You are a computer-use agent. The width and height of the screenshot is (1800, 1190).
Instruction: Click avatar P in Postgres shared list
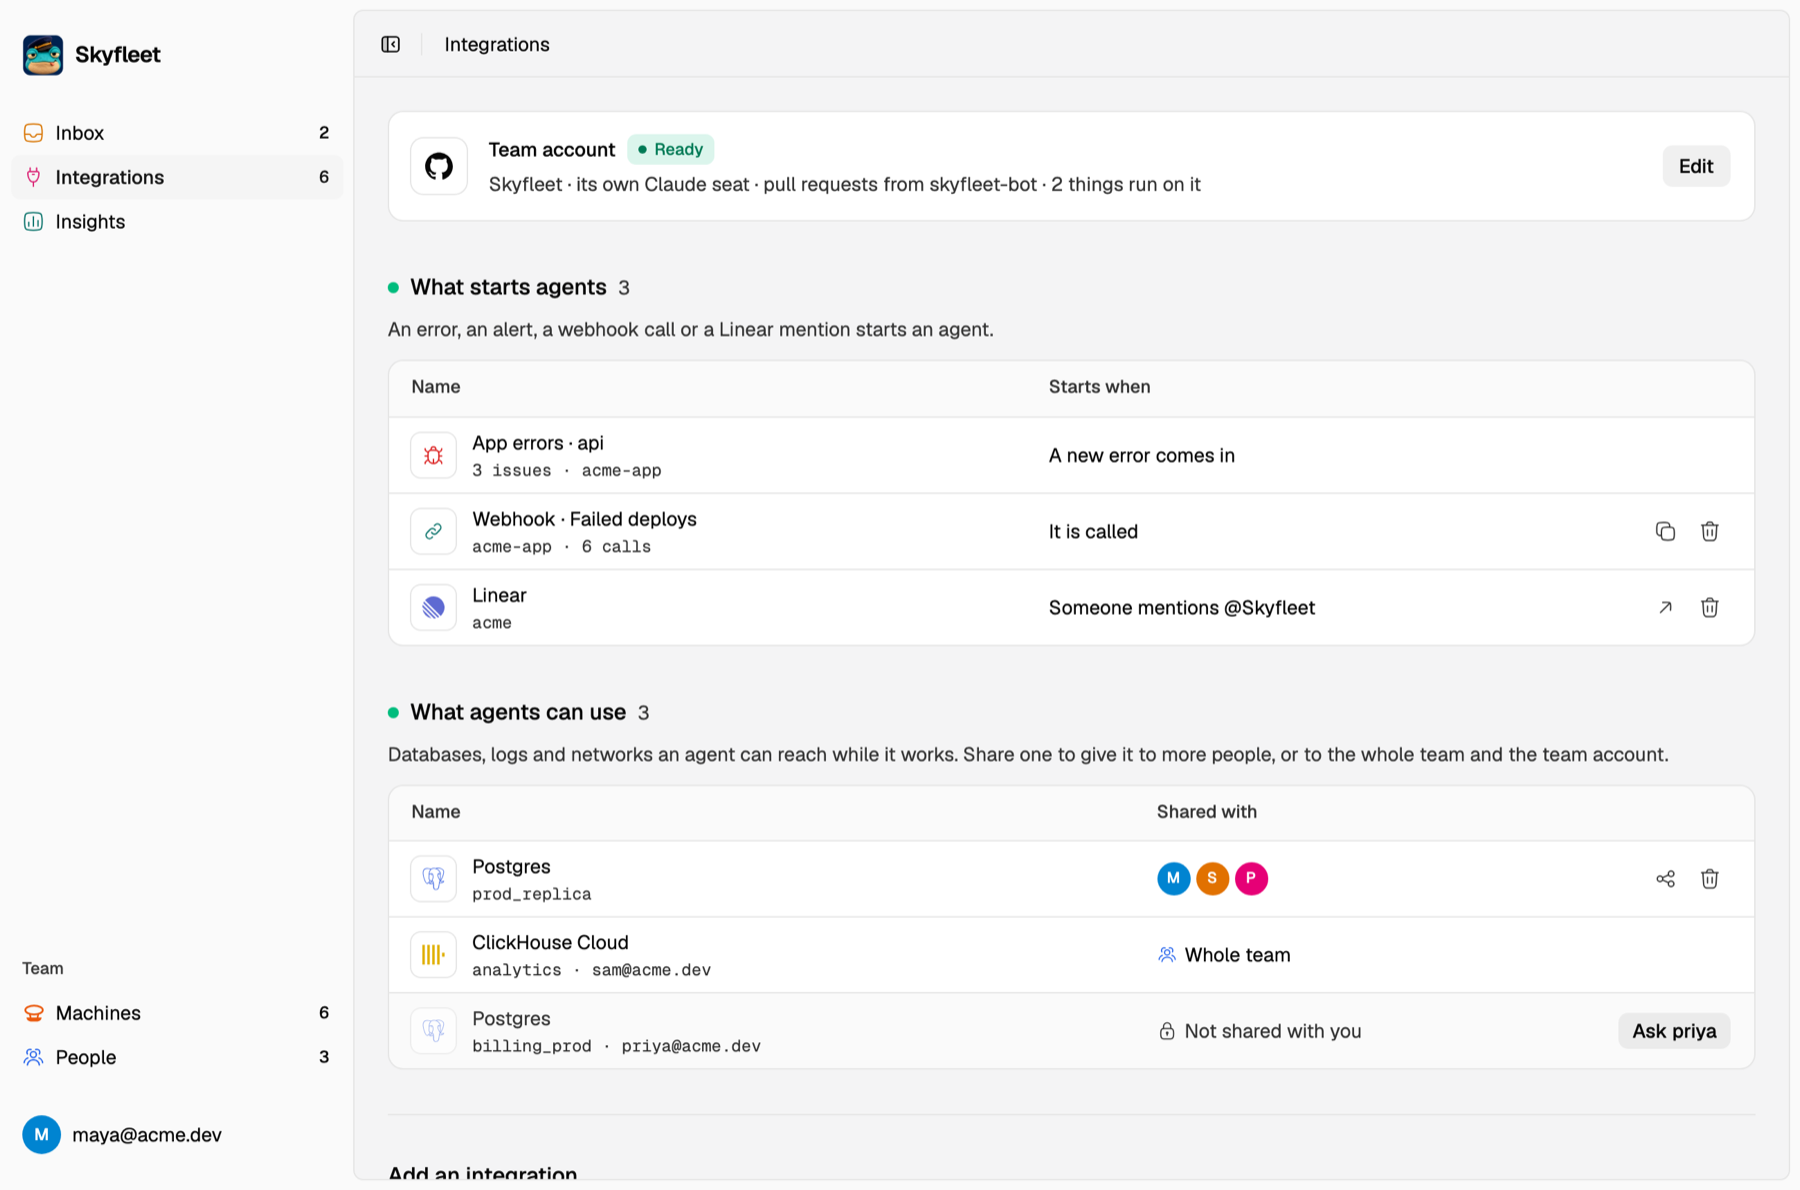pyautogui.click(x=1251, y=878)
